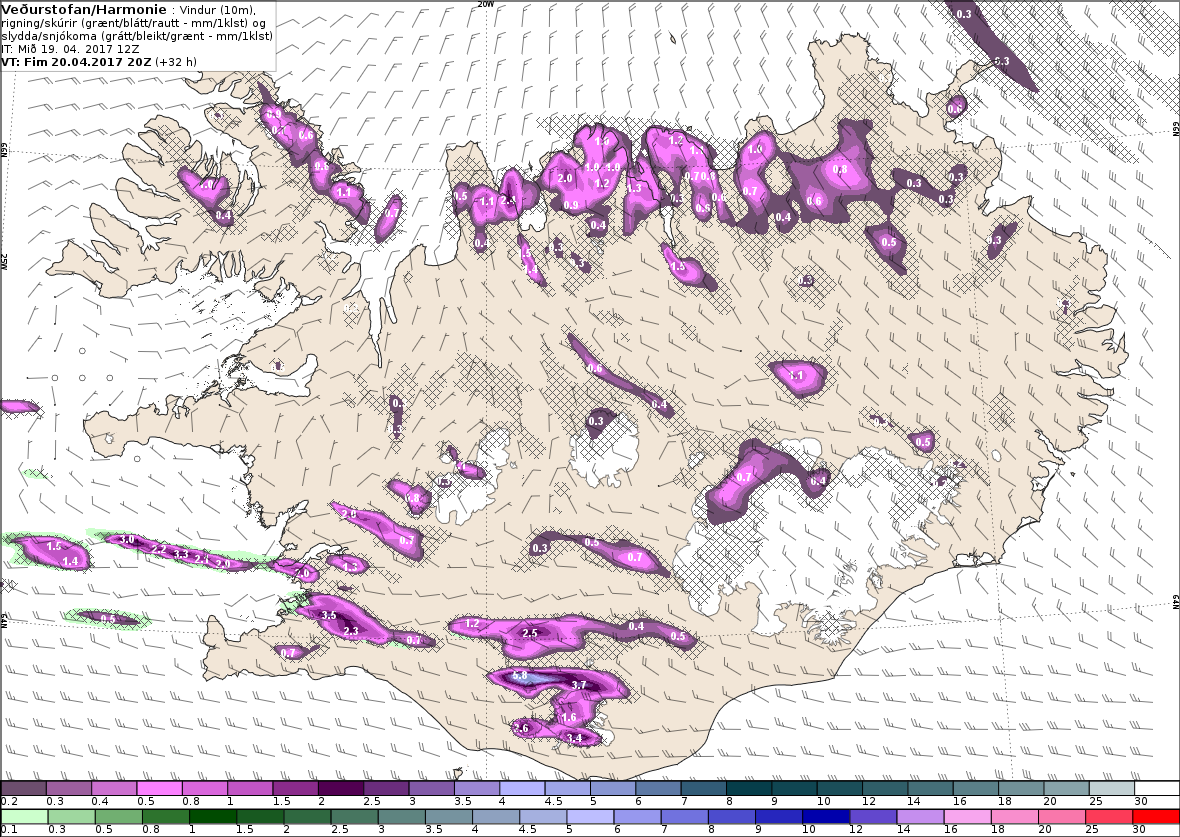Click the '2.5' value in the southern band
The width and height of the screenshot is (1180, 837).
tap(530, 633)
